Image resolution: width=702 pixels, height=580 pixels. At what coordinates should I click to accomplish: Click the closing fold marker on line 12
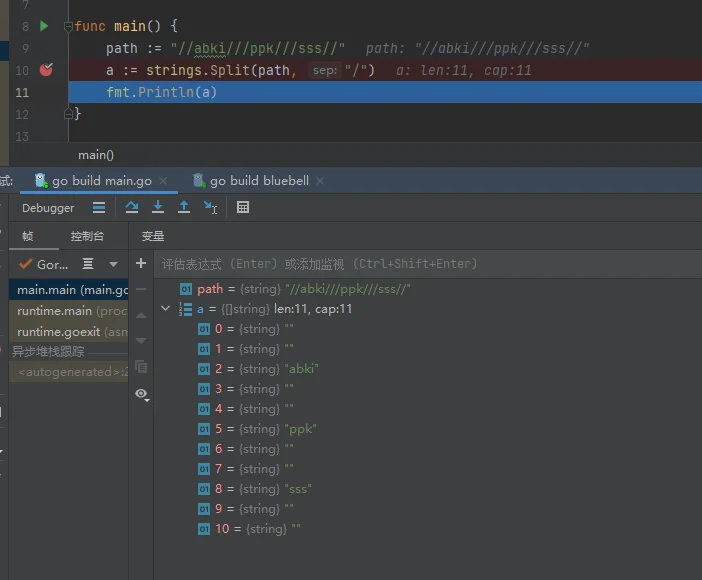(x=68, y=114)
